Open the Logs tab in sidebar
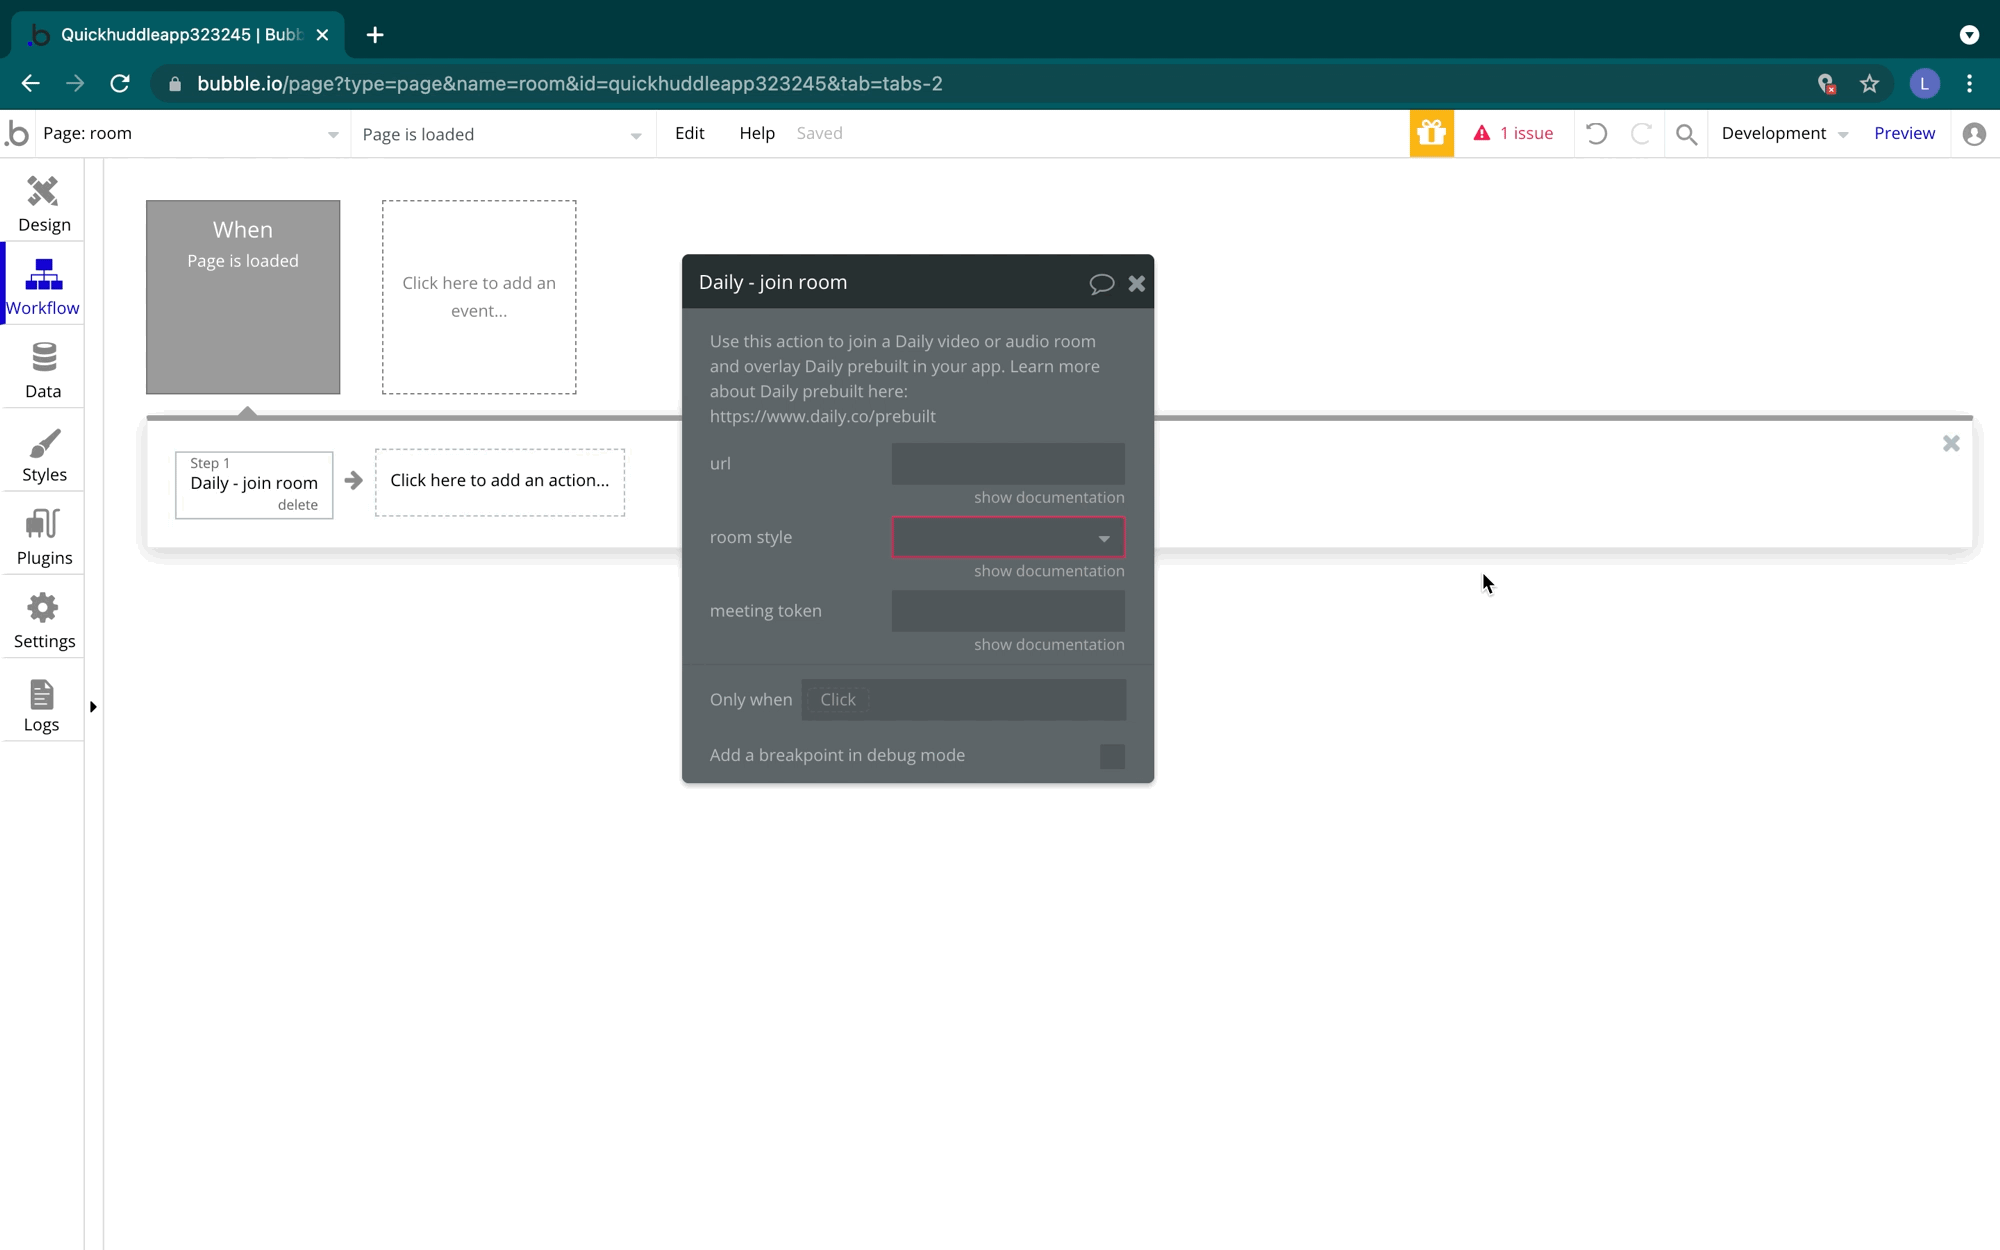Image resolution: width=2000 pixels, height=1250 pixels. [x=43, y=704]
